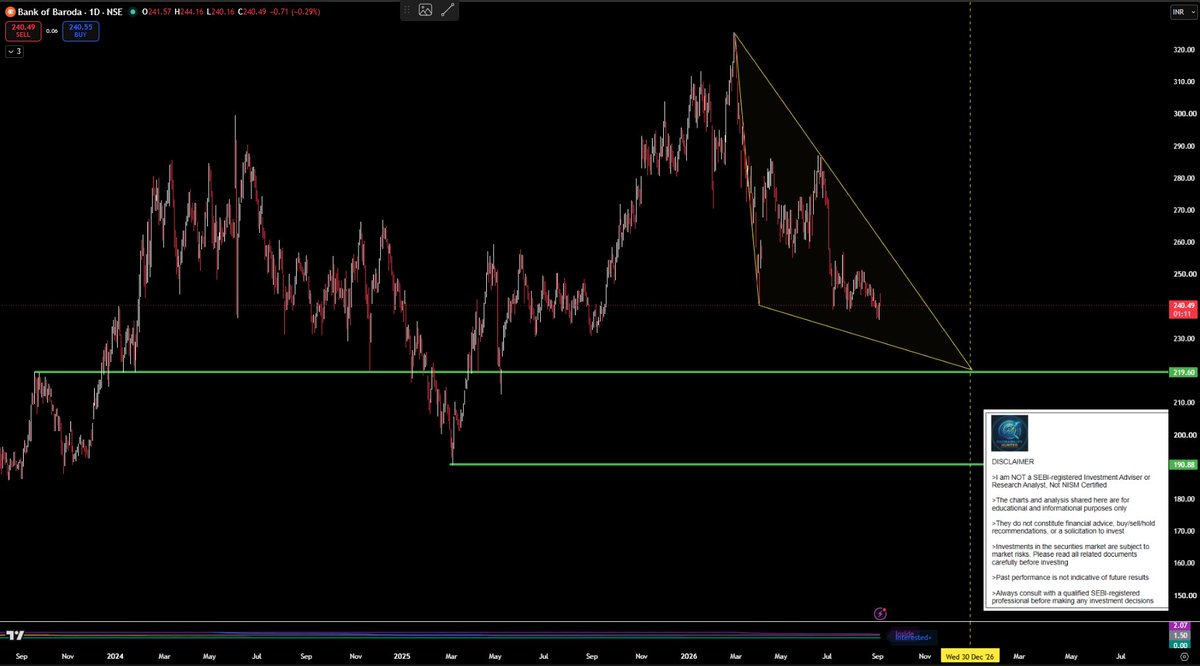Click the red 240.49 current price label

(1183, 309)
